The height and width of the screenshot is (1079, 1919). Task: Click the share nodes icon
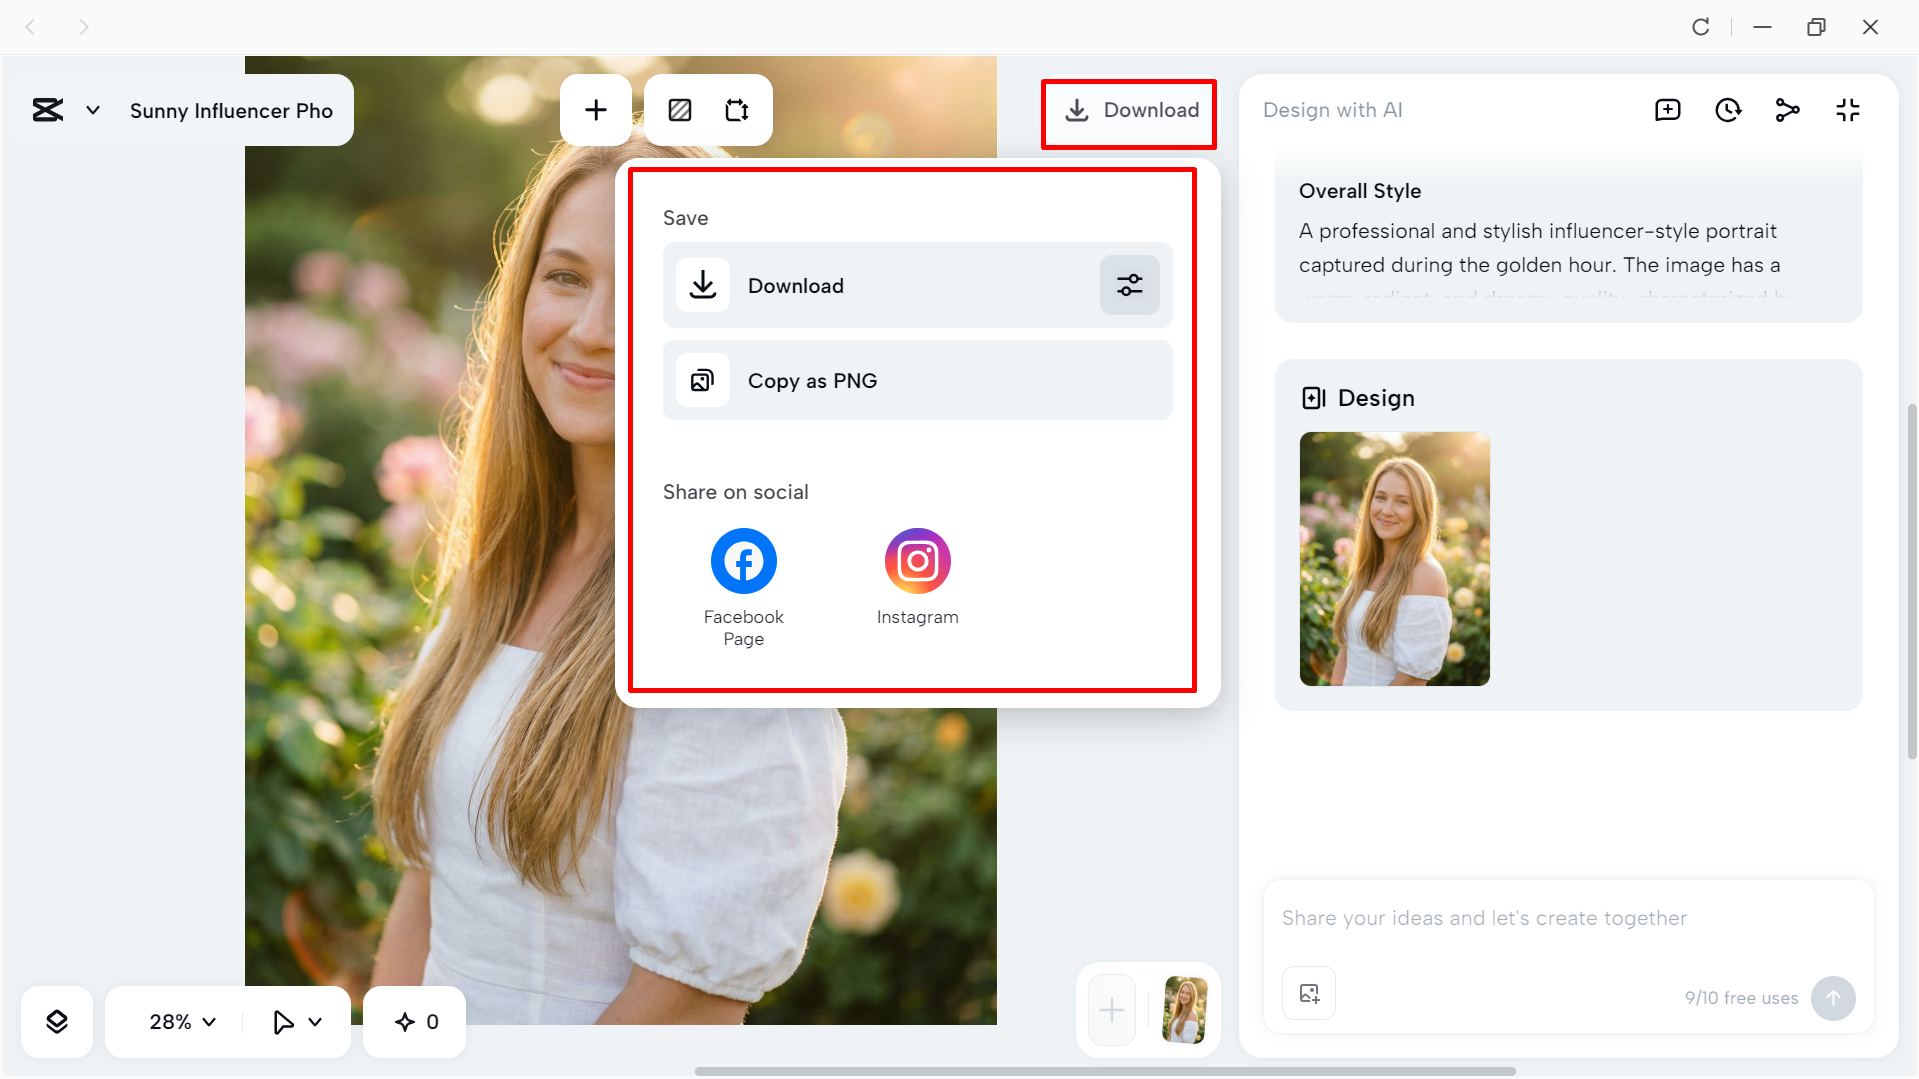1788,110
